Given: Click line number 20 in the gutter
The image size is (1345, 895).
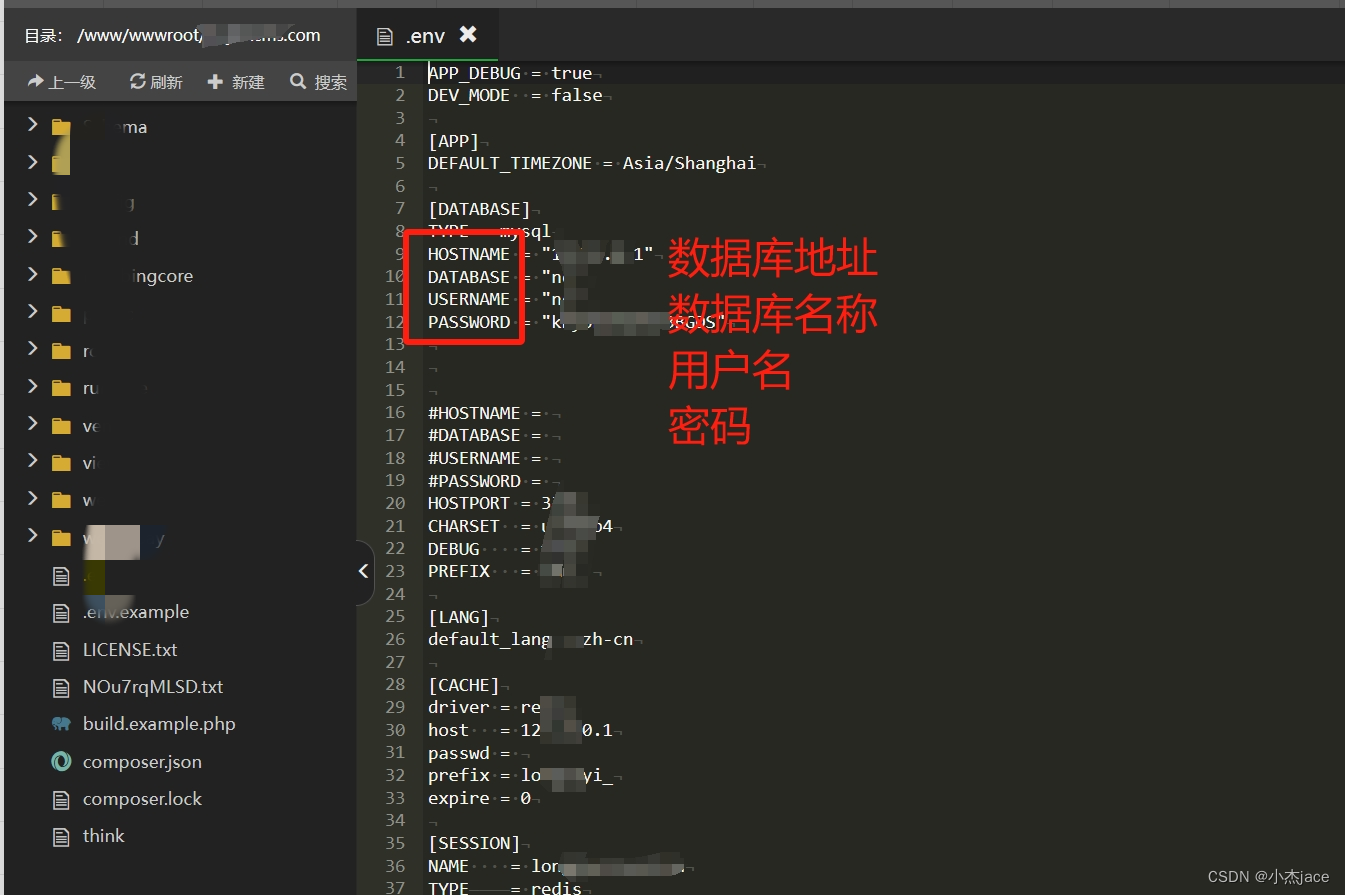Looking at the screenshot, I should pos(395,503).
